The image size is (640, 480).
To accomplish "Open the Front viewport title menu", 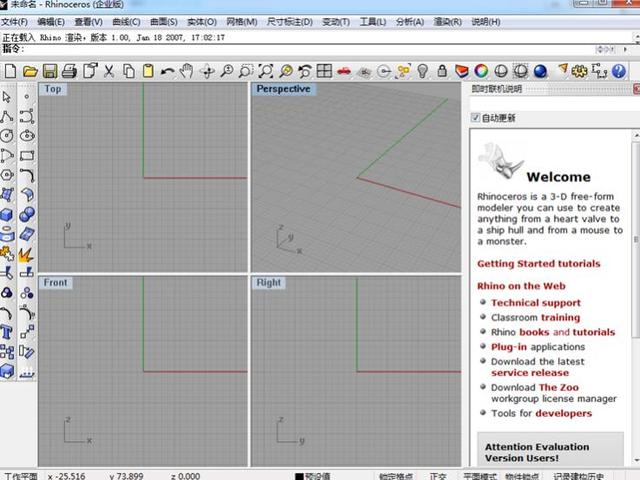I will pyautogui.click(x=56, y=282).
